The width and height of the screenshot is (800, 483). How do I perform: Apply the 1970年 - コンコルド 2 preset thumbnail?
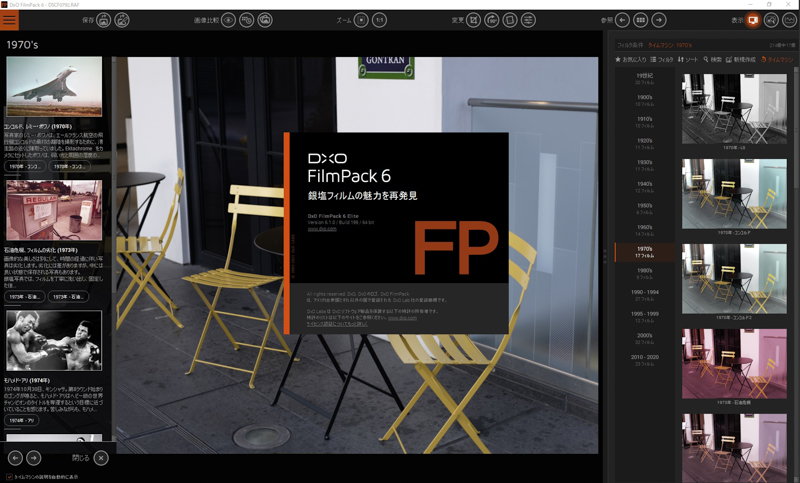(x=734, y=278)
